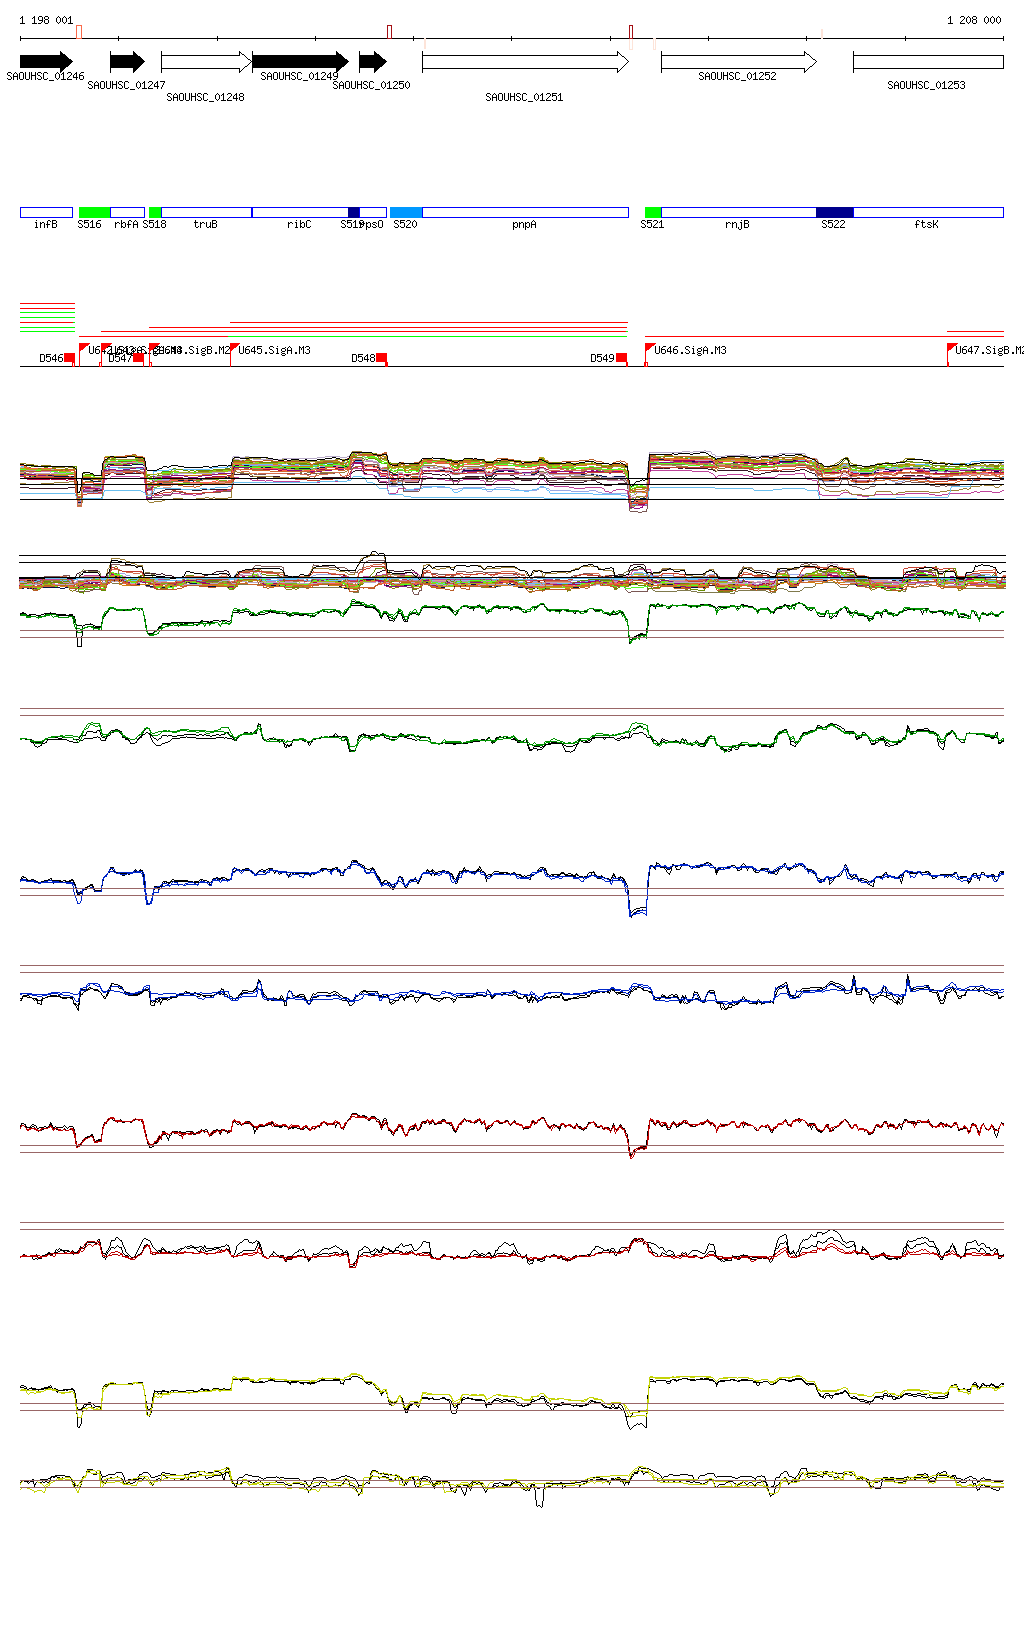Click the SAOUHSC_01252 white gene arrow
Screen dimensions: 1024x1640
[739, 62]
